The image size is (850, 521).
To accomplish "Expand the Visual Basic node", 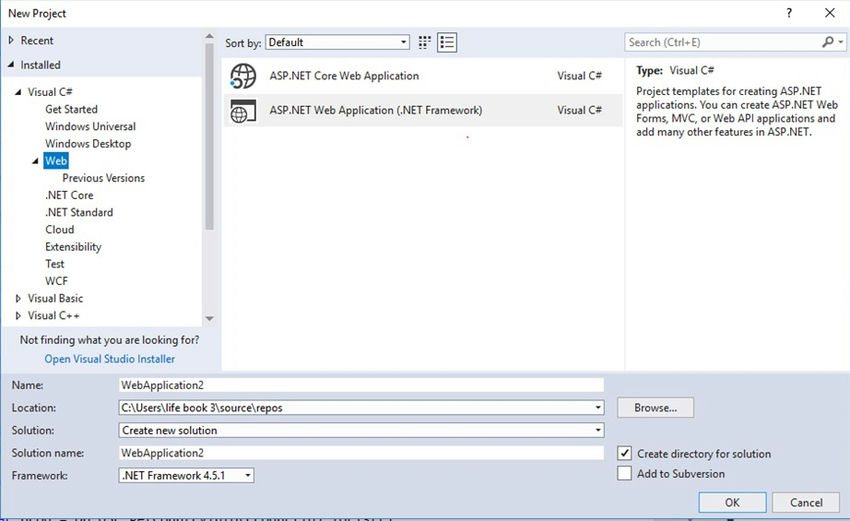I will [x=18, y=298].
